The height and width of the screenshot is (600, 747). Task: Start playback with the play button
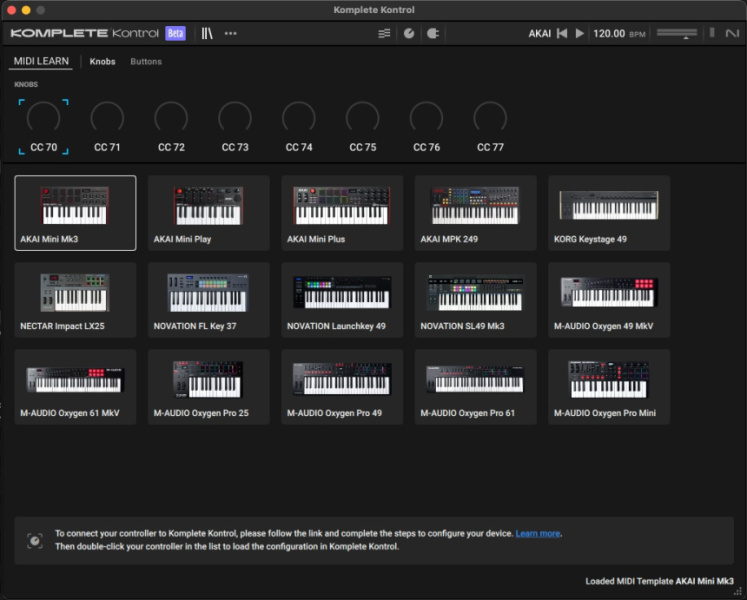[x=579, y=33]
